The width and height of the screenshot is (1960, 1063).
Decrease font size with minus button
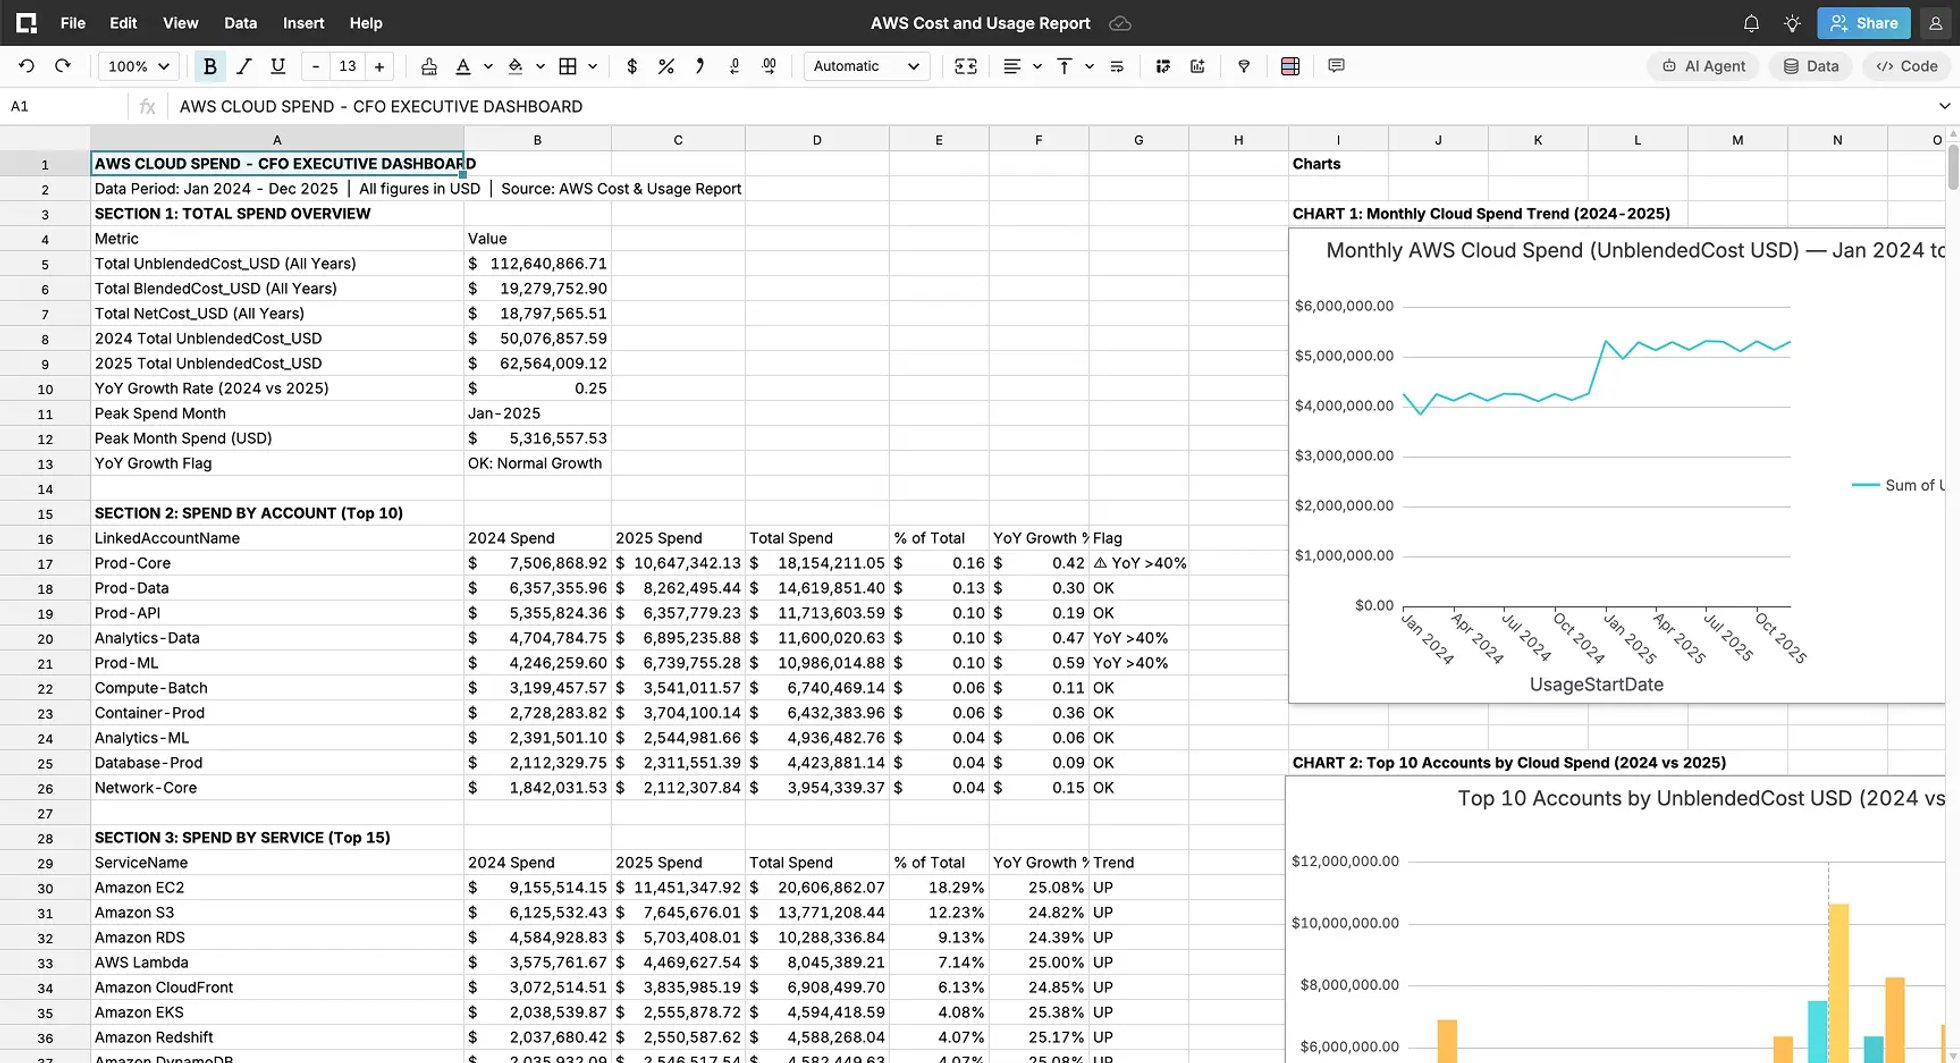[316, 66]
